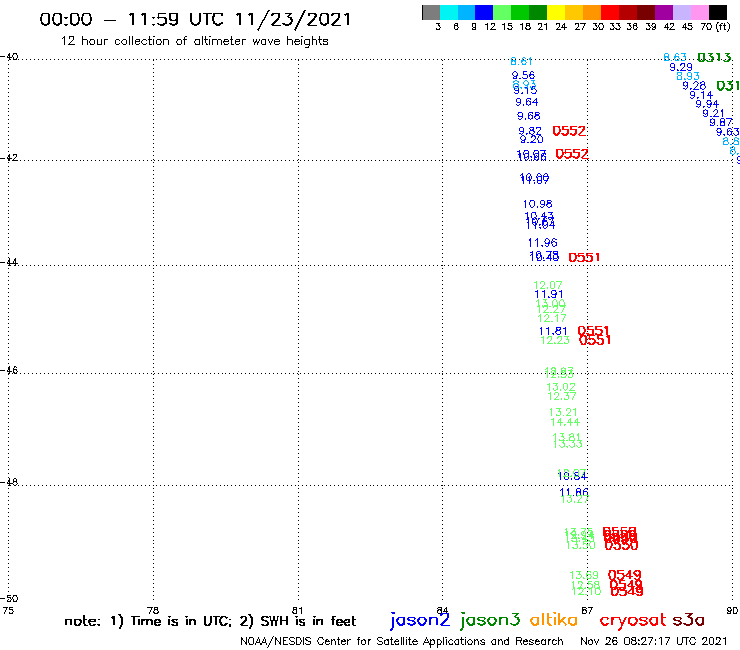The height and width of the screenshot is (650, 740).
Task: Click the 'altika' satellite legend label
Action: pos(554,619)
